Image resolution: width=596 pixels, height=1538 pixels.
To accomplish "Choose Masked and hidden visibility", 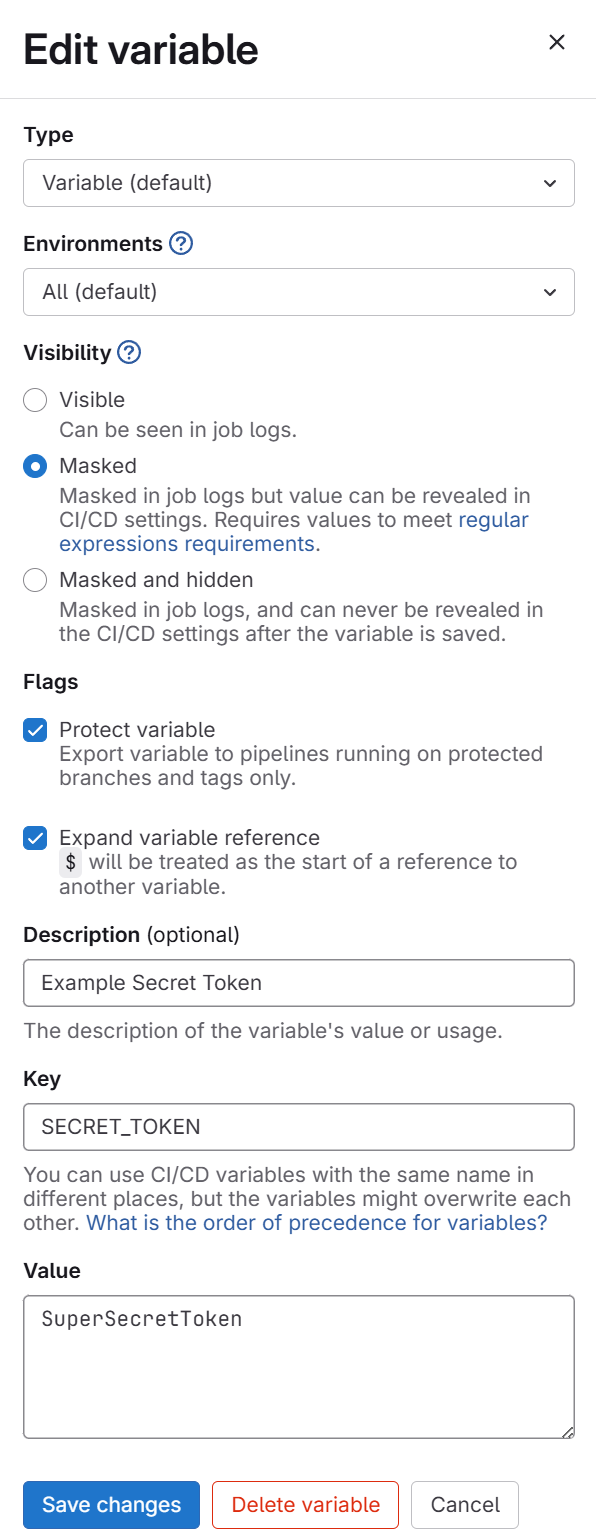I will pos(35,580).
